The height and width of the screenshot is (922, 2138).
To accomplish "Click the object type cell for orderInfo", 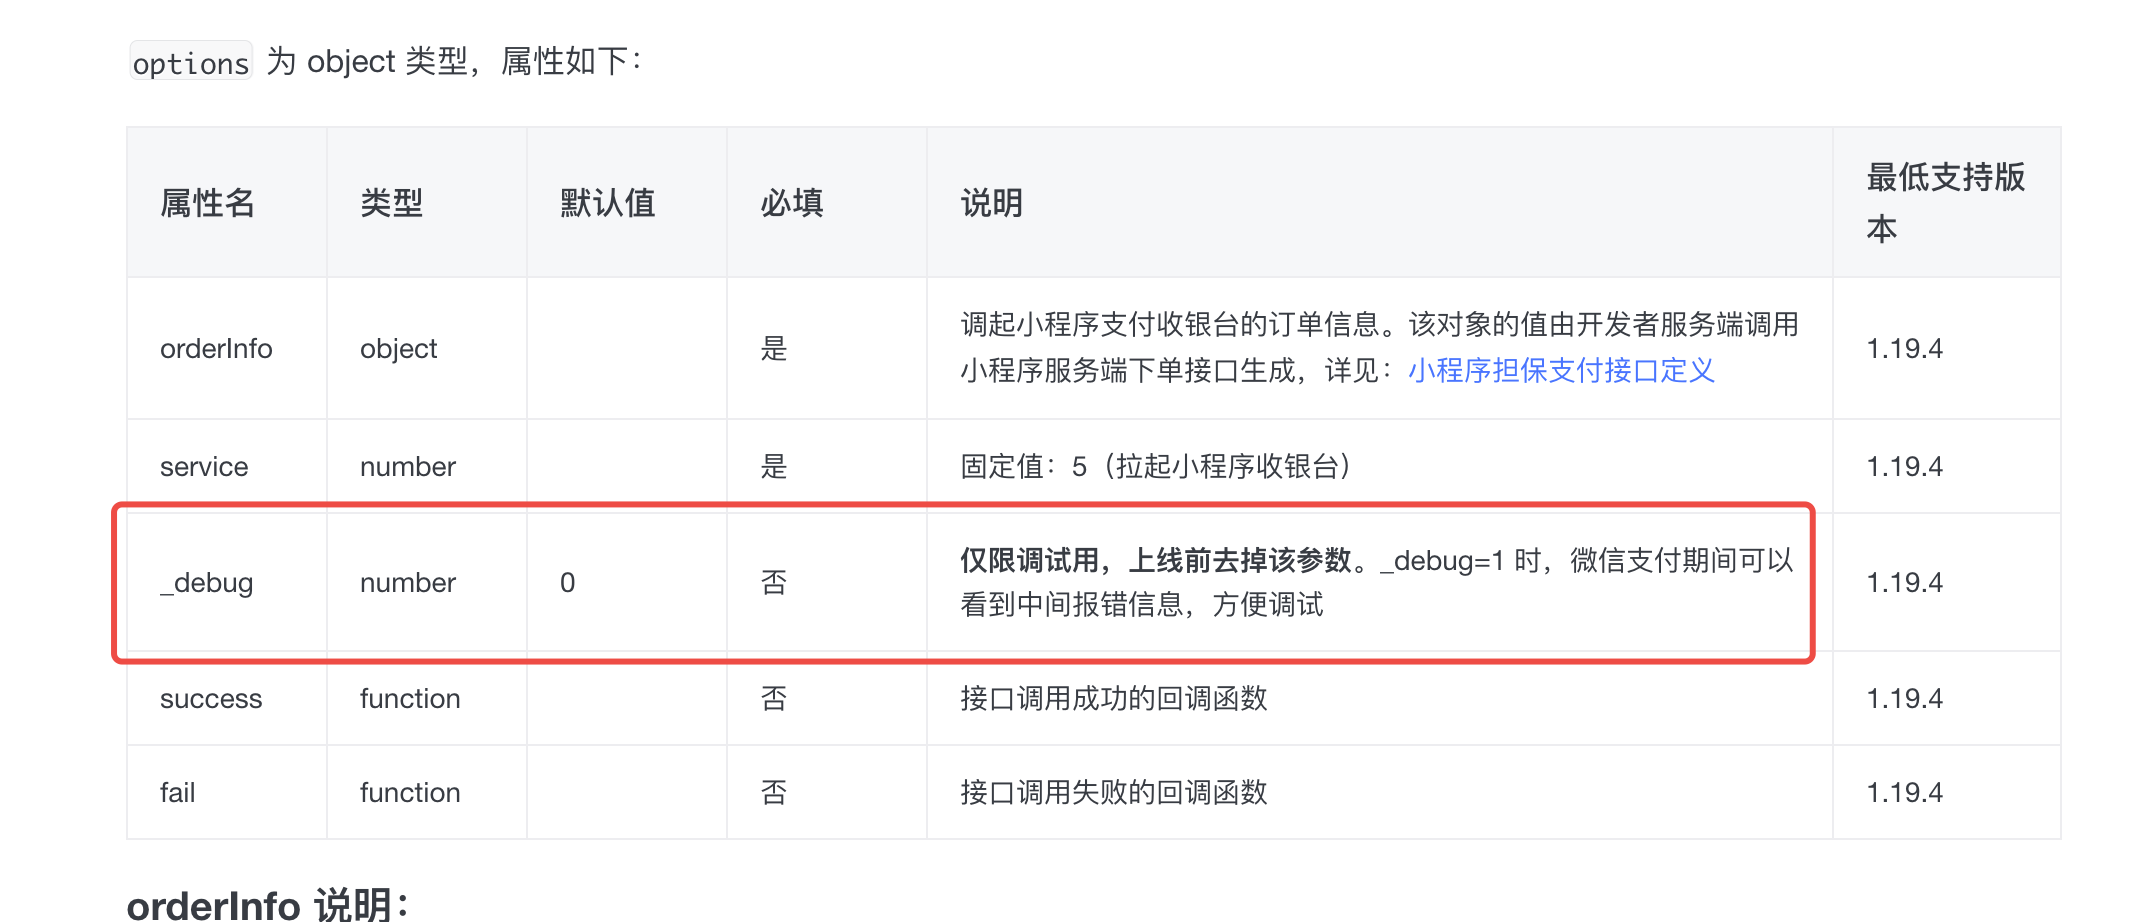I will (398, 349).
